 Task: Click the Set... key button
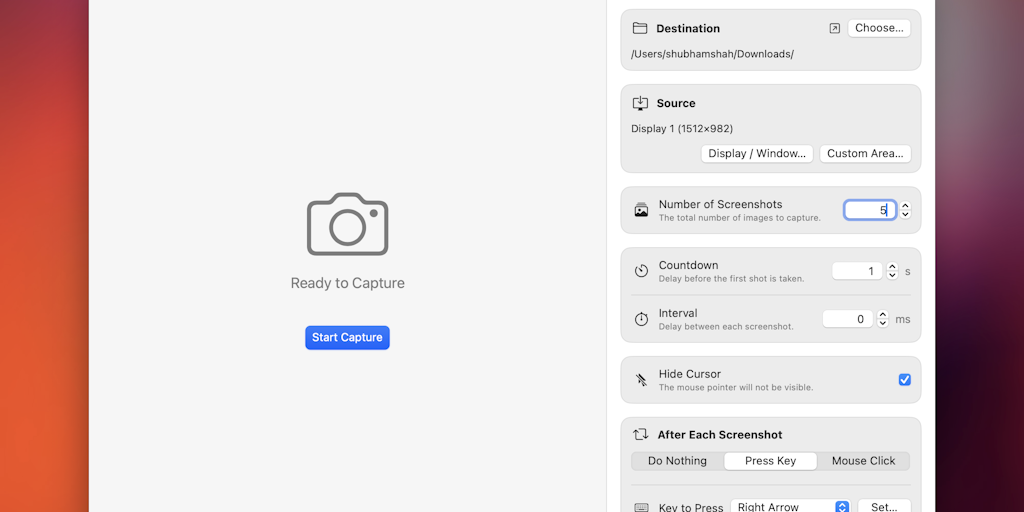(x=884, y=507)
